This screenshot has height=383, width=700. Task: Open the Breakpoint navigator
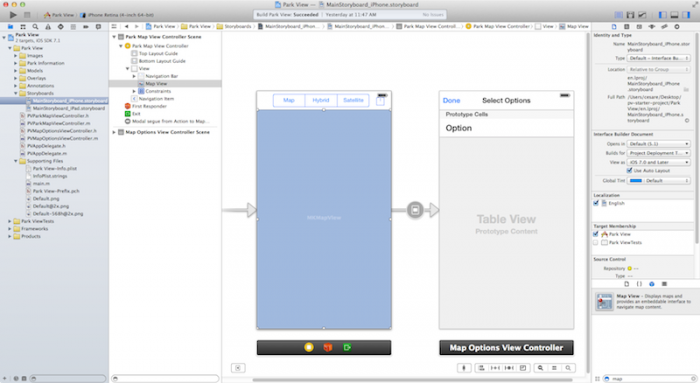click(x=85, y=27)
